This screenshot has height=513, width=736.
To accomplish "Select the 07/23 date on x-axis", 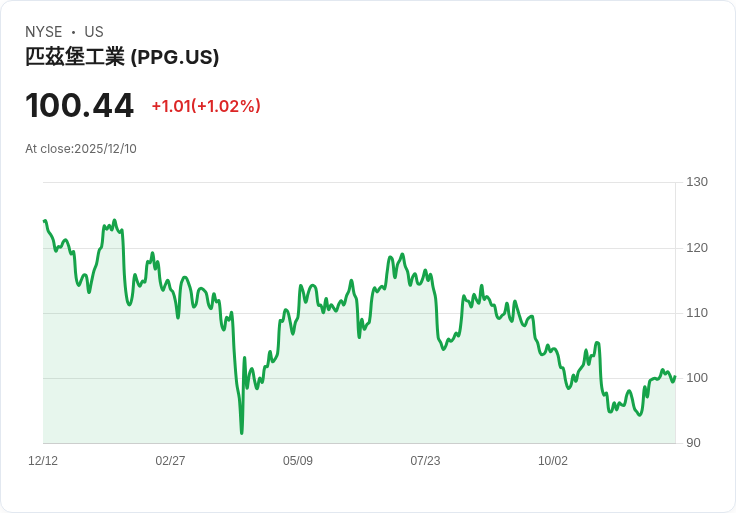I will click(425, 461).
